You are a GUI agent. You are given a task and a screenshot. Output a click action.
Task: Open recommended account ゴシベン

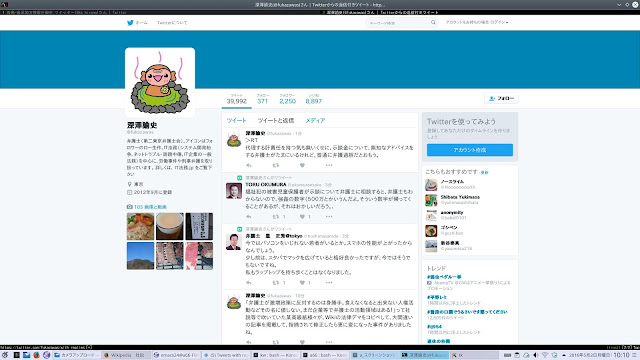449,228
